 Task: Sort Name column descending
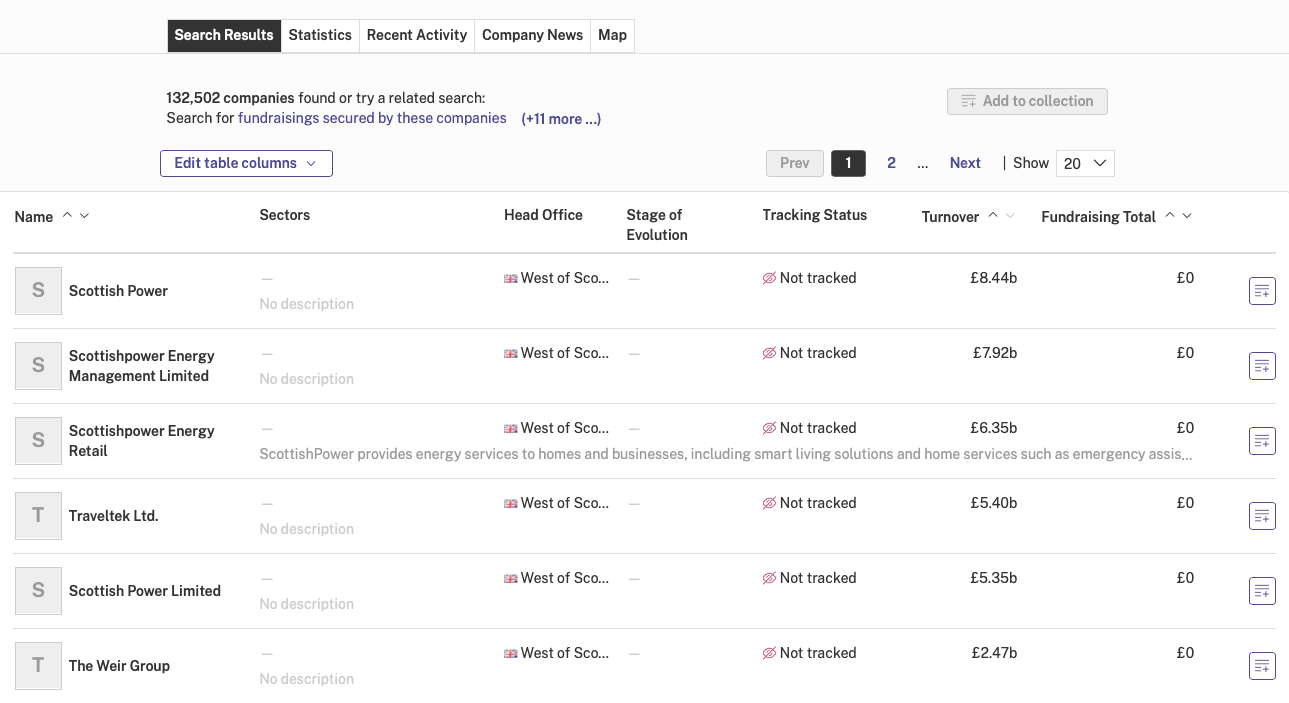(x=84, y=216)
